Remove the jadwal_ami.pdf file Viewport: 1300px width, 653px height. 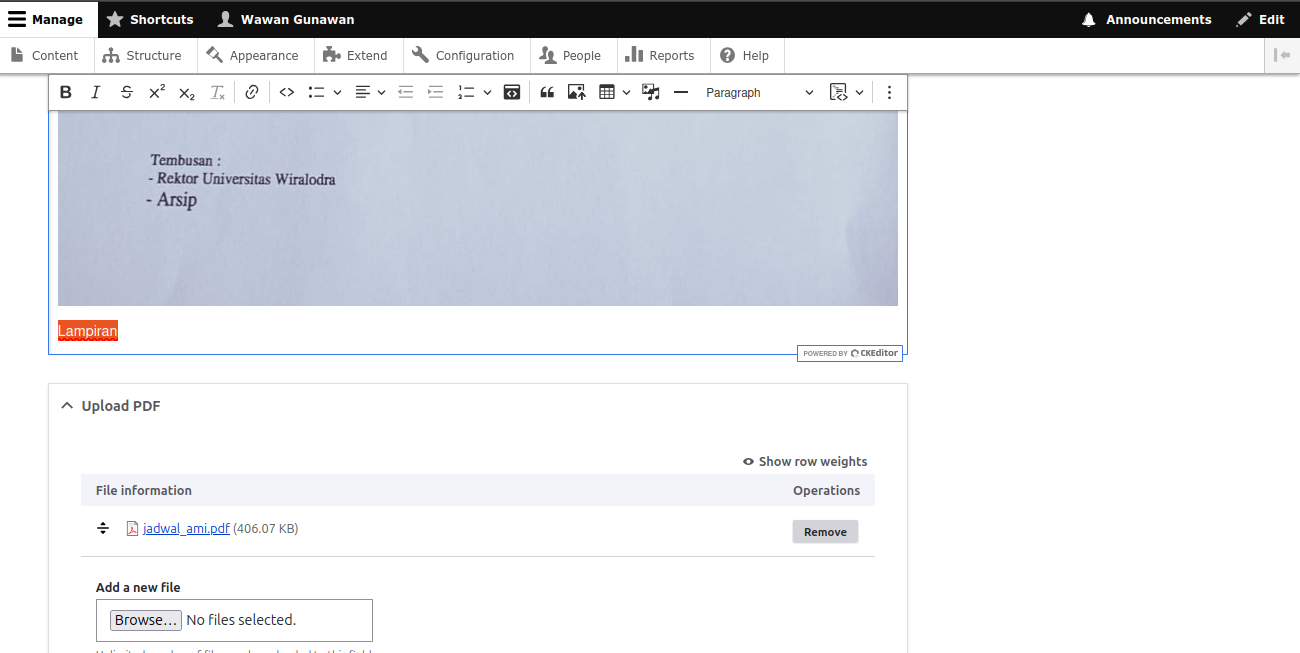pos(825,532)
